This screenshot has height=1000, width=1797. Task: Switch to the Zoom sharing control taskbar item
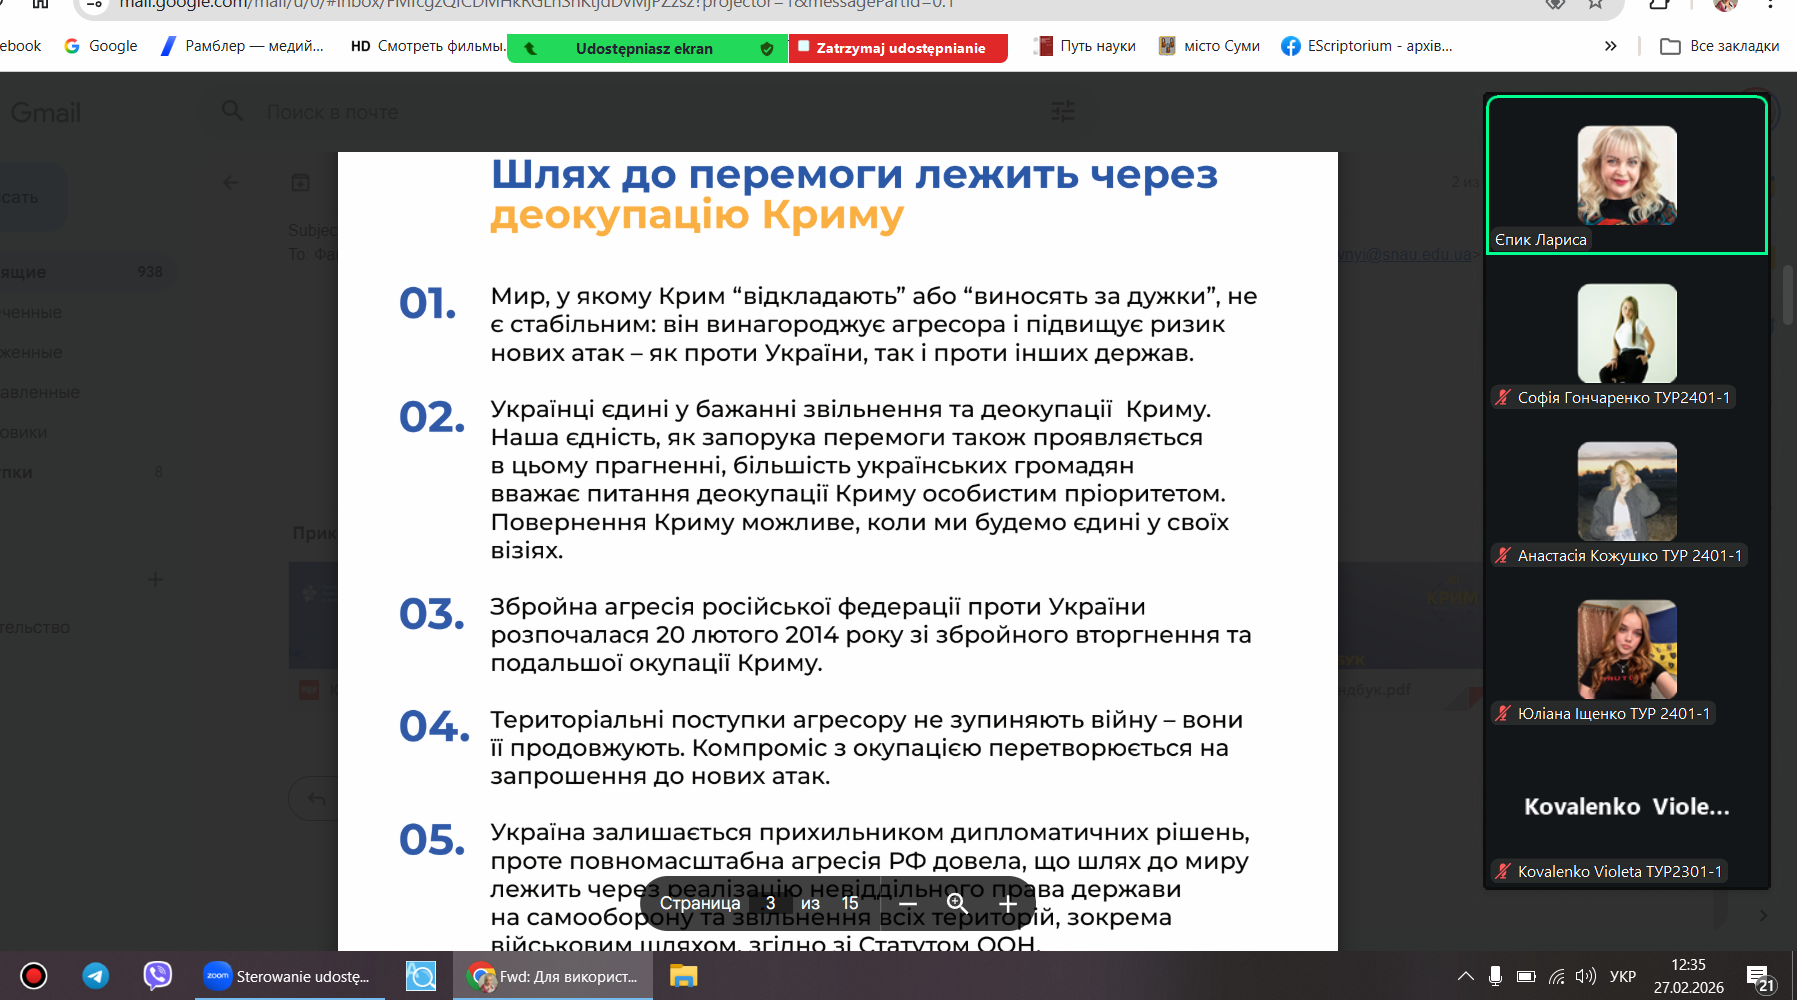(288, 976)
